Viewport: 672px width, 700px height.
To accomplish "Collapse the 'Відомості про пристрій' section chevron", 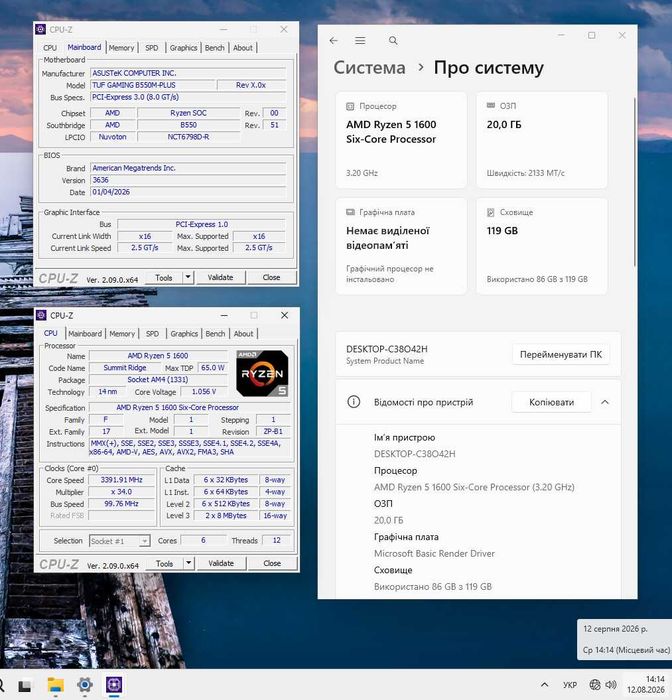I will click(x=605, y=402).
